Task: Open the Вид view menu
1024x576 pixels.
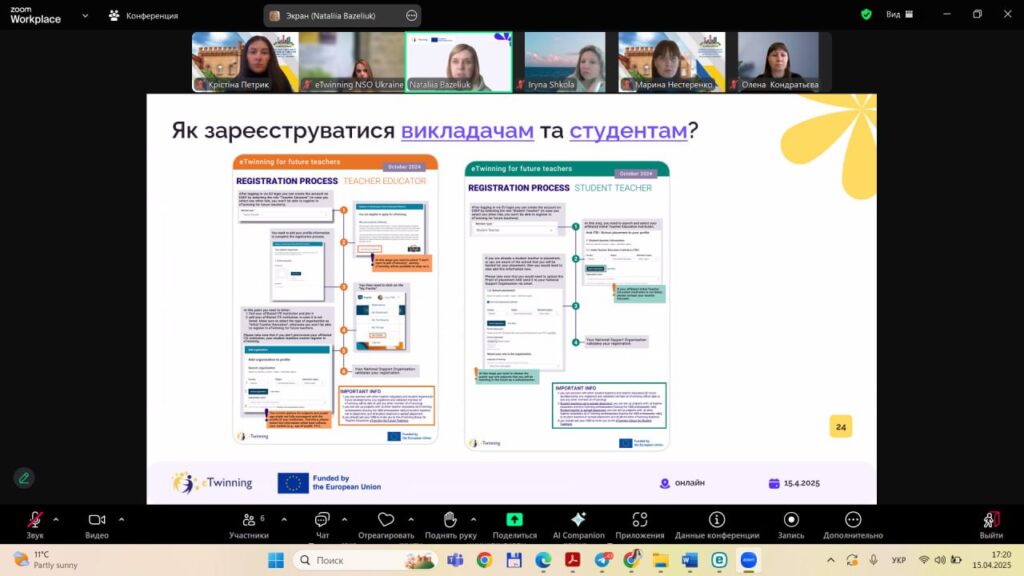Action: point(893,15)
